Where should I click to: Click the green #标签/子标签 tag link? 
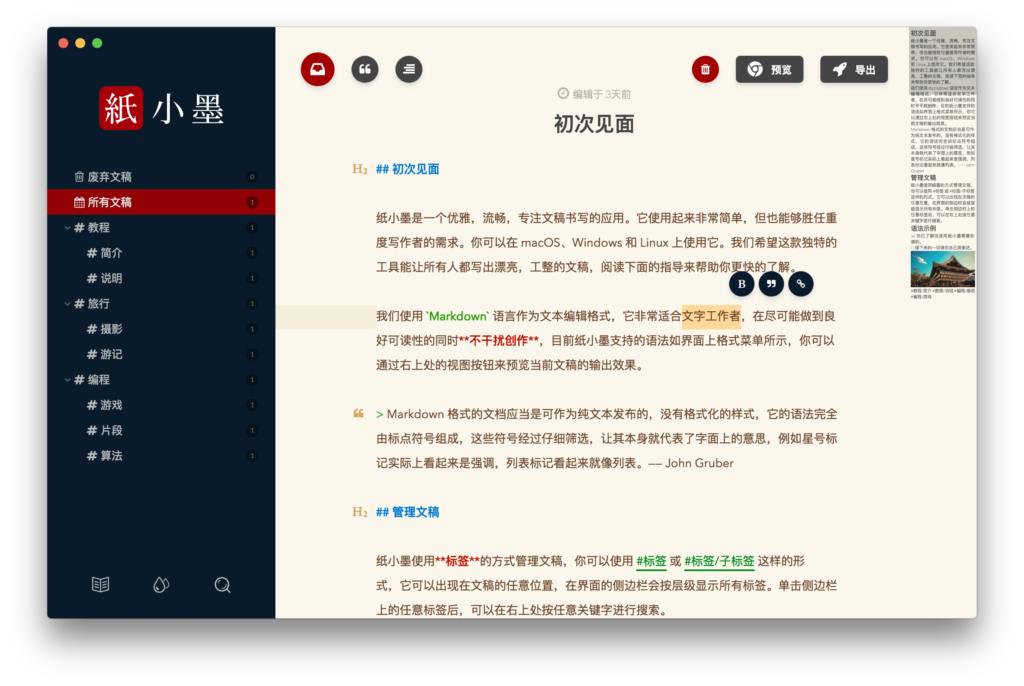(x=718, y=561)
